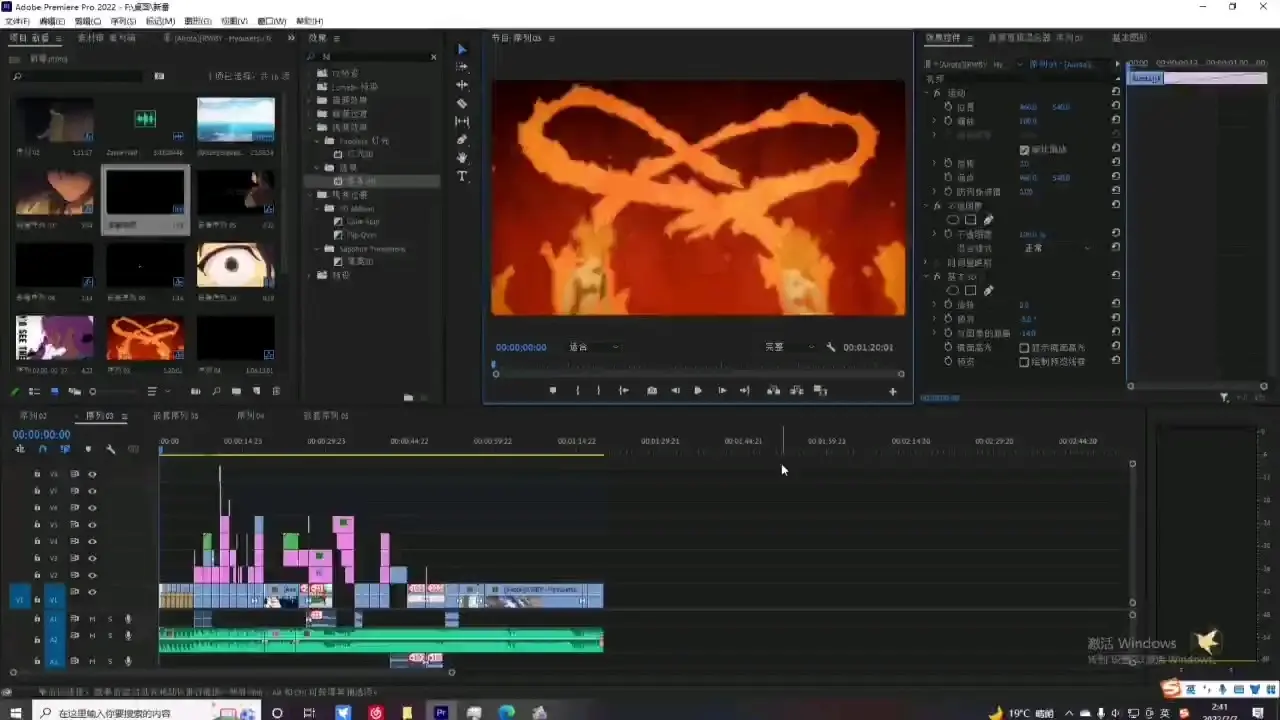Screen dimensions: 1280x720
Task: Select the Pen tool in the toolbar
Action: [462, 139]
